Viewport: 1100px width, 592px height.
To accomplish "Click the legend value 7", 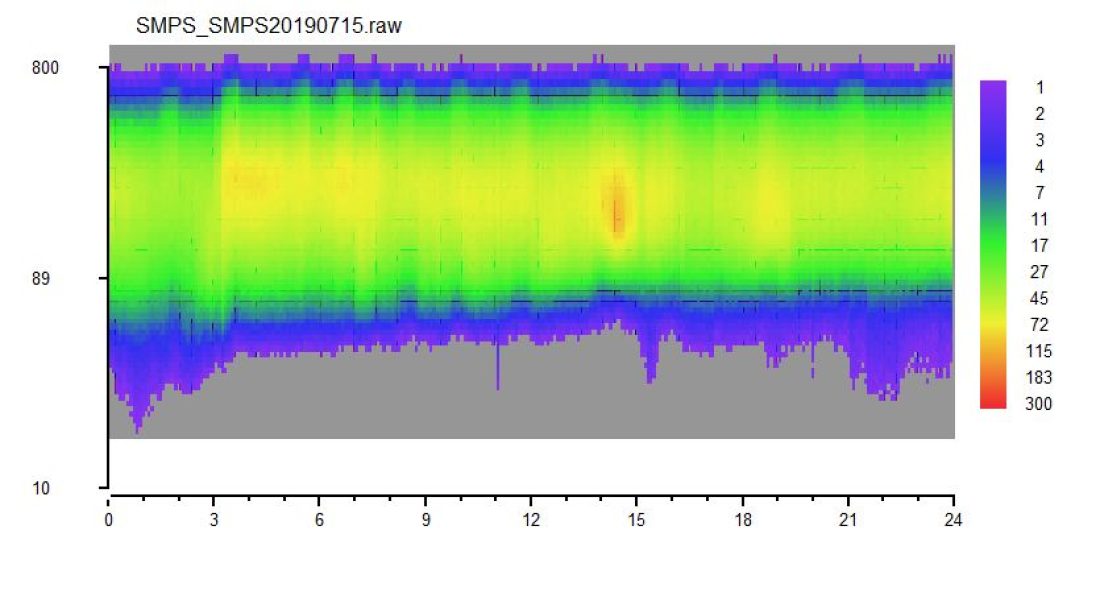I will pos(1040,193).
